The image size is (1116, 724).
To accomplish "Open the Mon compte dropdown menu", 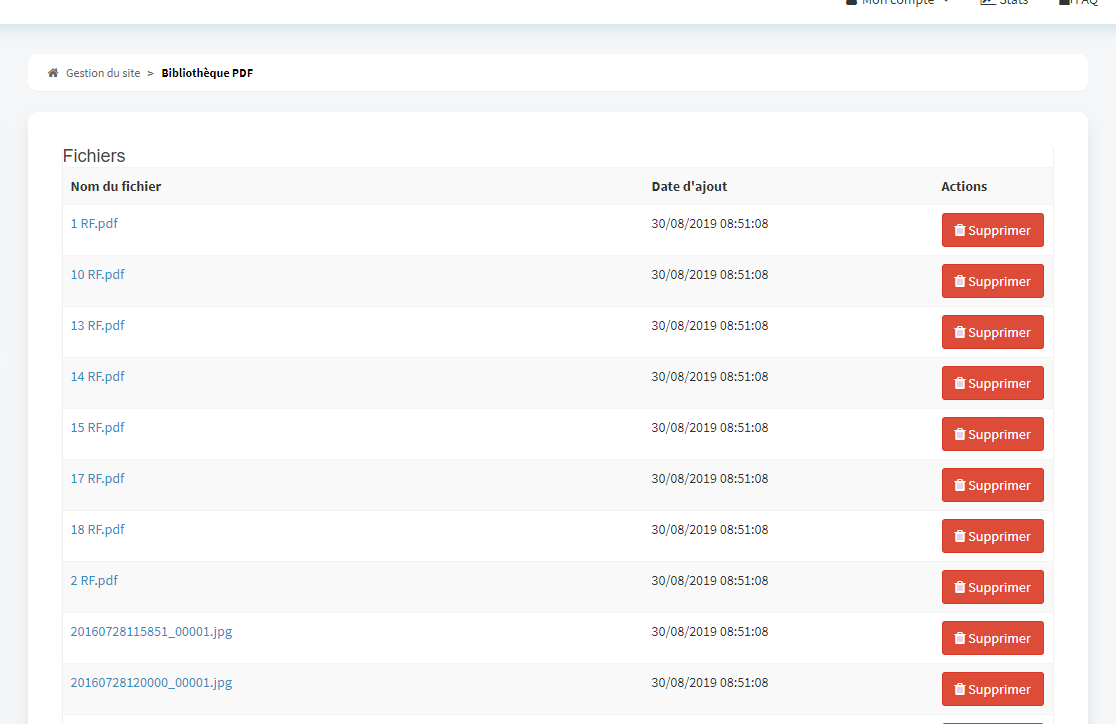I will click(898, 3).
